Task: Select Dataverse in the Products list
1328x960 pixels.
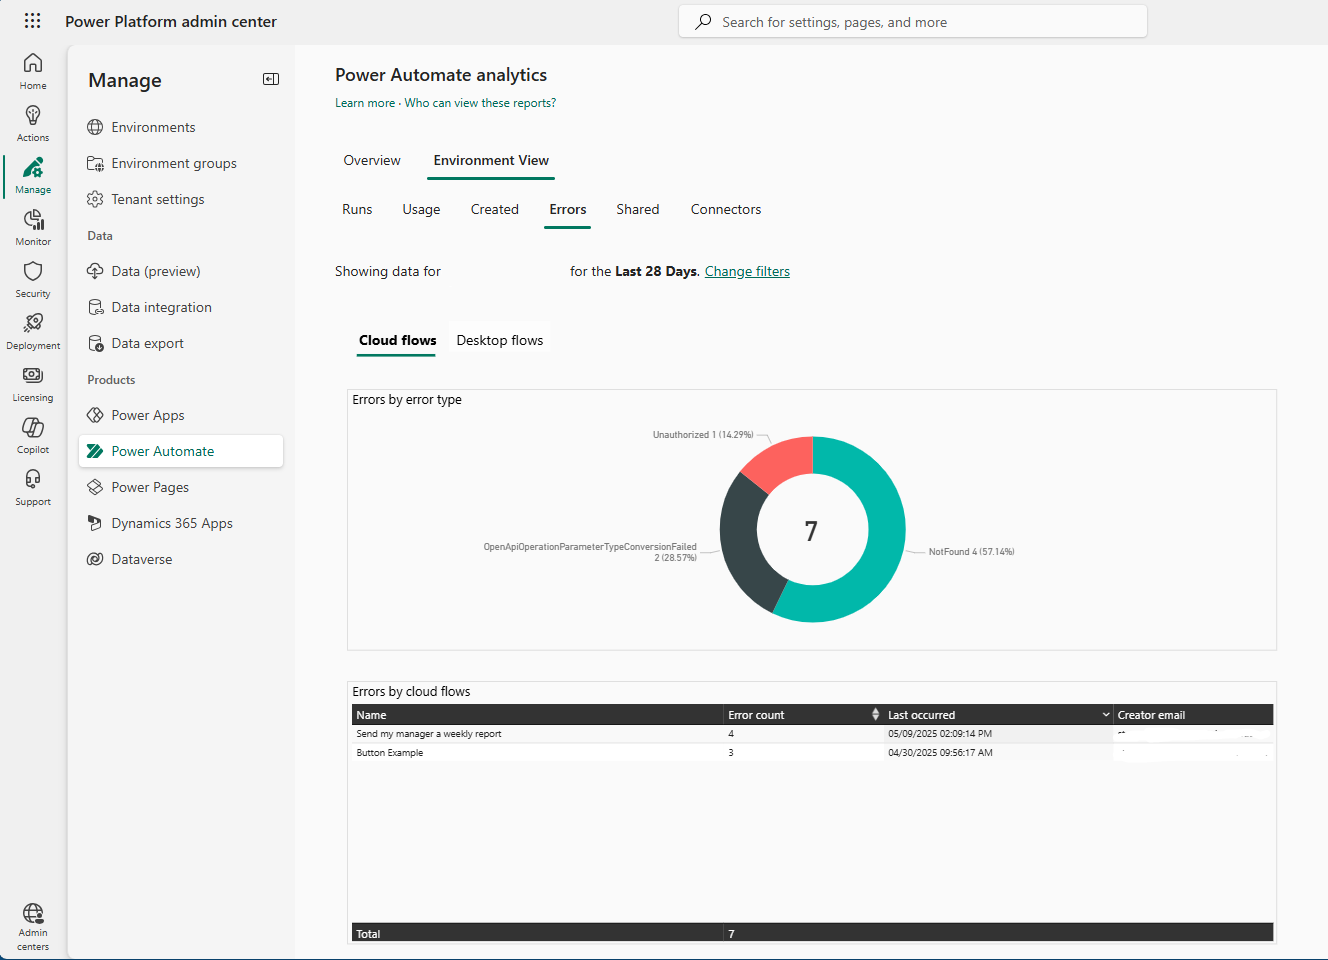Action: click(140, 558)
